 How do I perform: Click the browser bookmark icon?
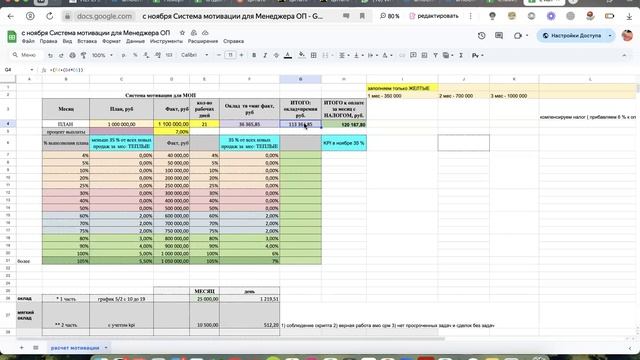362,16
